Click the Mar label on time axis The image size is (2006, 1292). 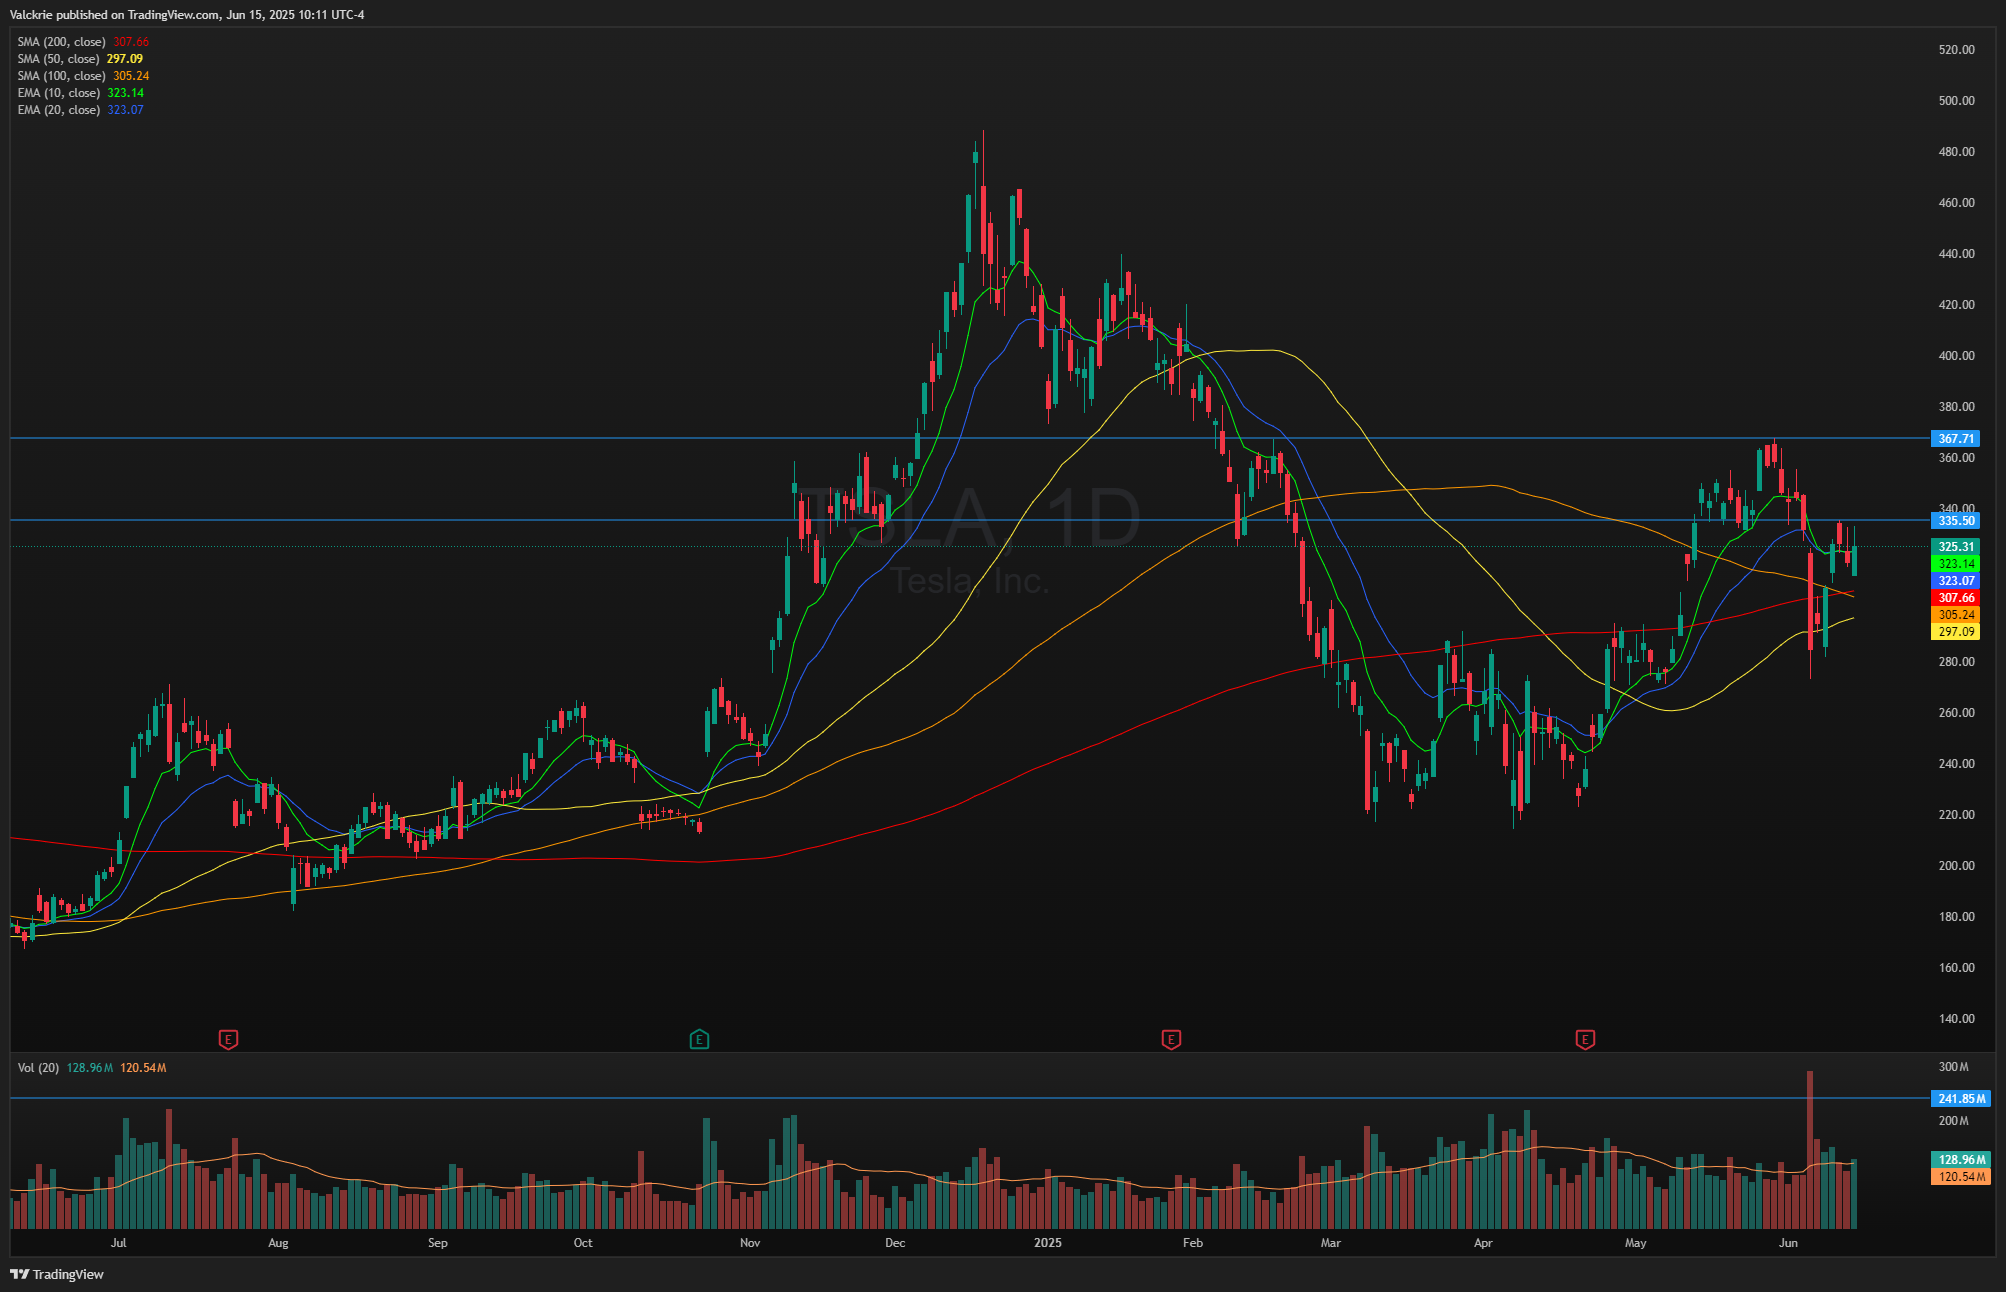[x=1330, y=1243]
